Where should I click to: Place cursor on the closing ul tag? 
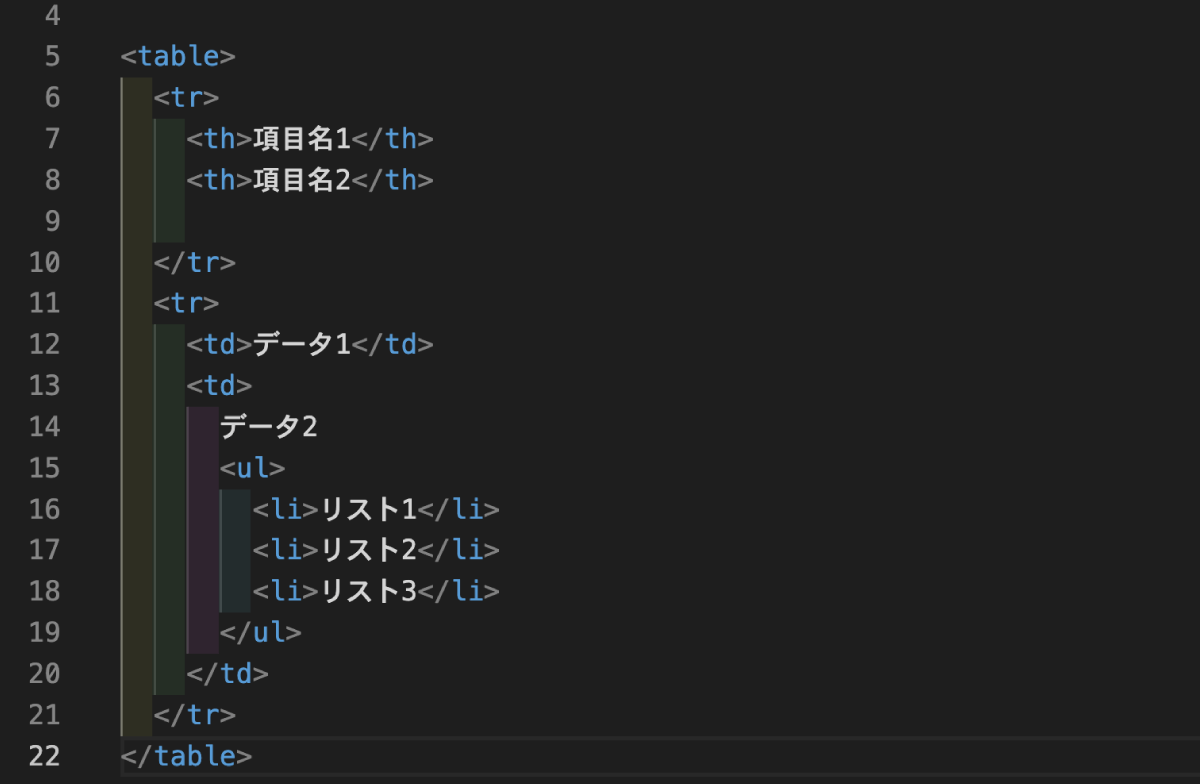click(260, 632)
